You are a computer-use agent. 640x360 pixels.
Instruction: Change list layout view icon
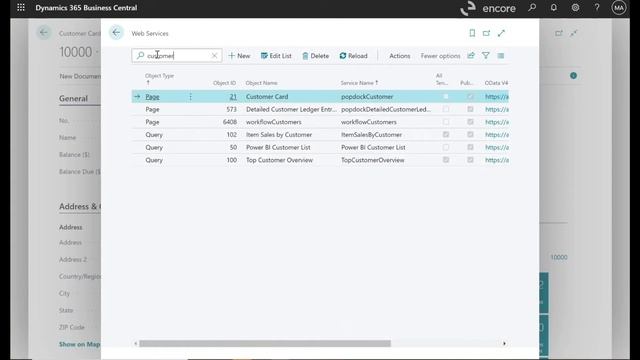(x=501, y=56)
